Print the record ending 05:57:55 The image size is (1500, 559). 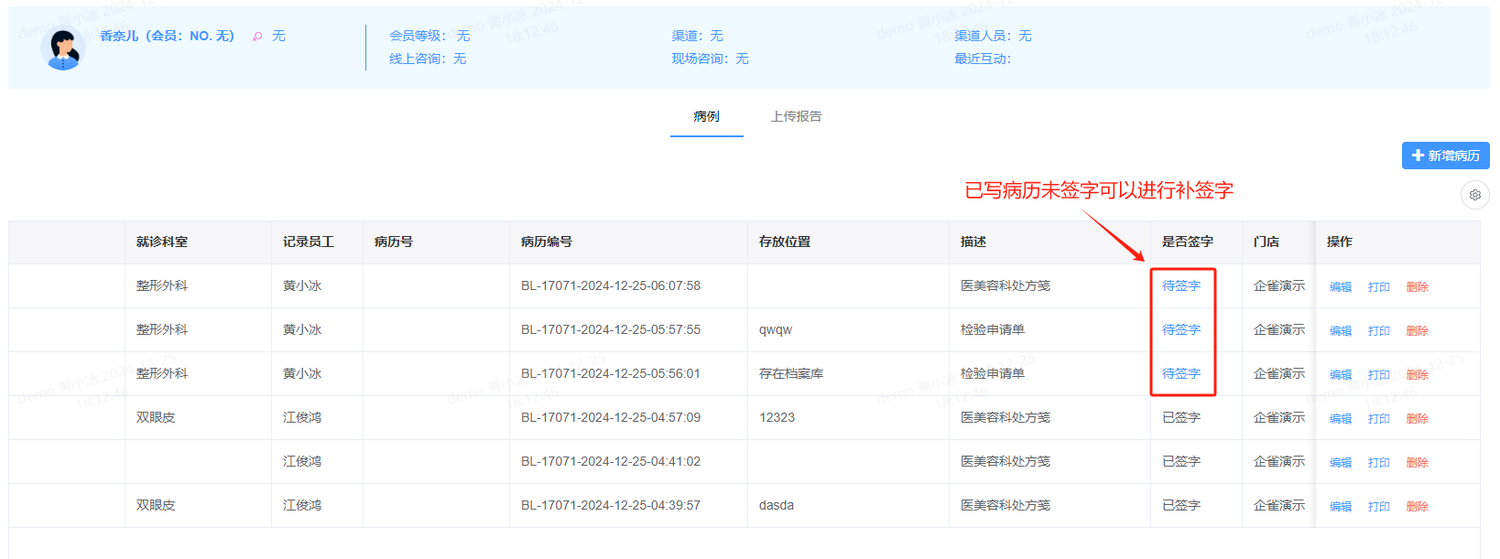tap(1379, 331)
